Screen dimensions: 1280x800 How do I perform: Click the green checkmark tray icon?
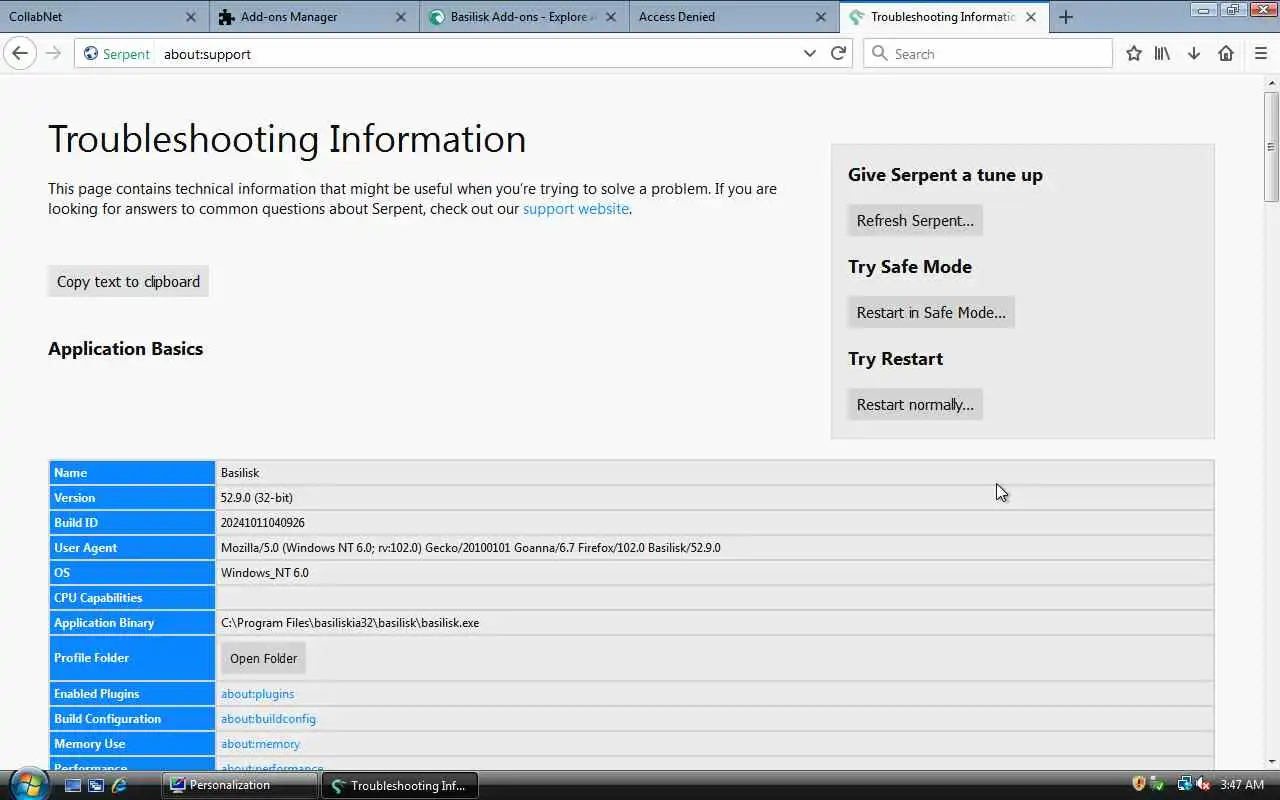[1157, 784]
